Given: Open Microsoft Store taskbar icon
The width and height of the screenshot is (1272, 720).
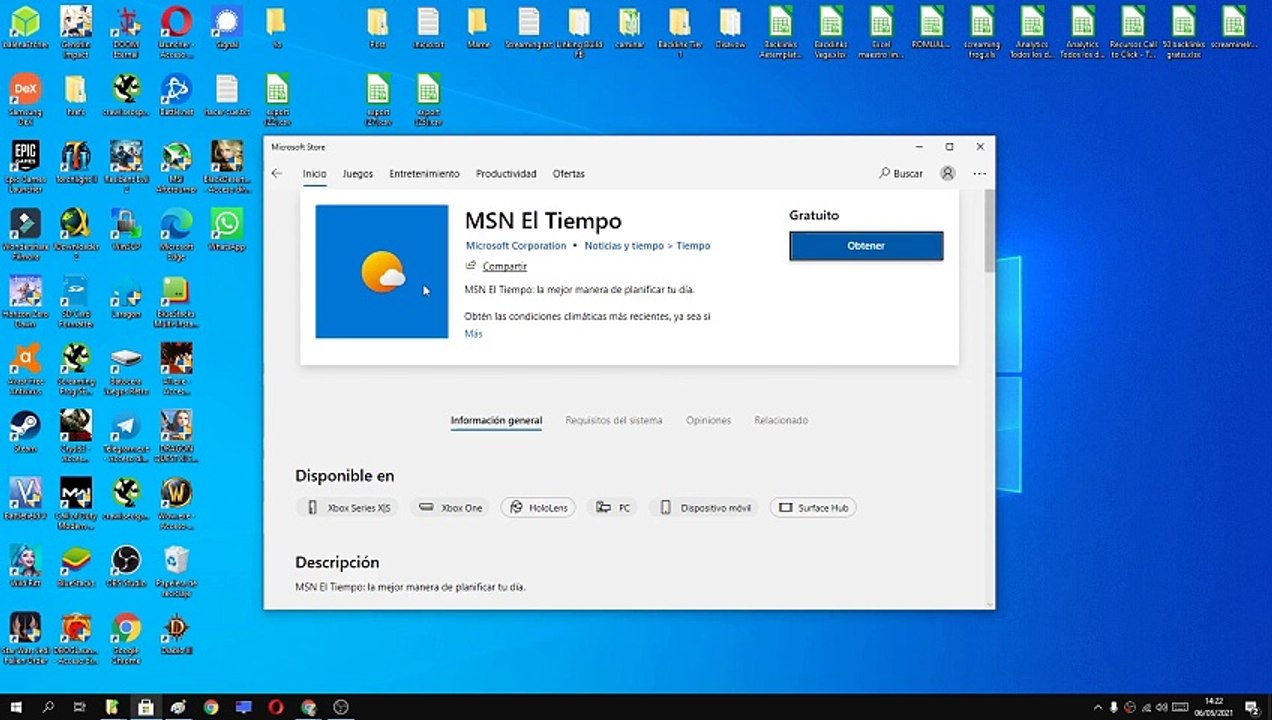Looking at the screenshot, I should coord(146,707).
